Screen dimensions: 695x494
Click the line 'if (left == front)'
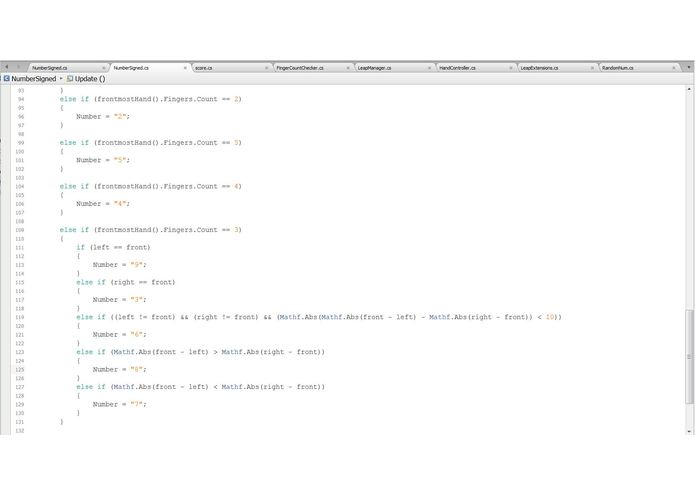pos(113,247)
